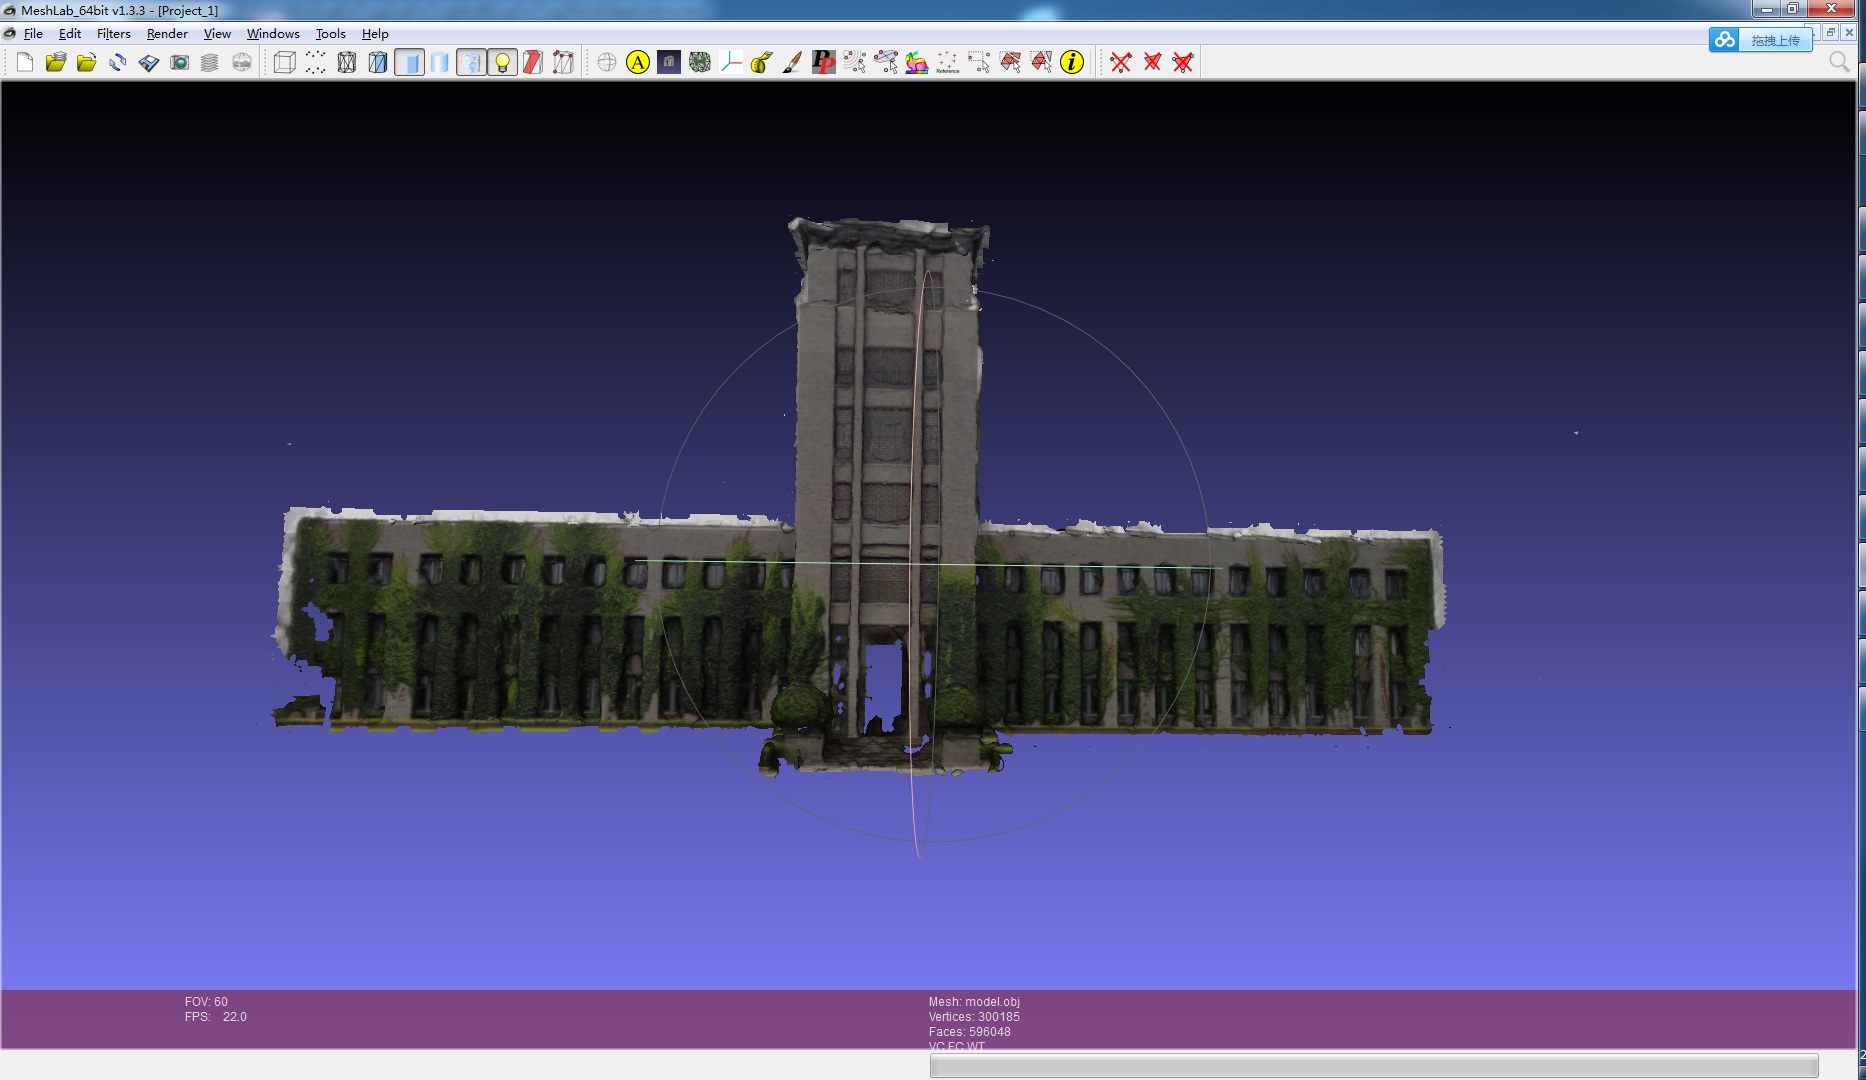The height and width of the screenshot is (1080, 1866).
Task: Restore the inner Project_1 subwindow
Action: (x=1831, y=33)
